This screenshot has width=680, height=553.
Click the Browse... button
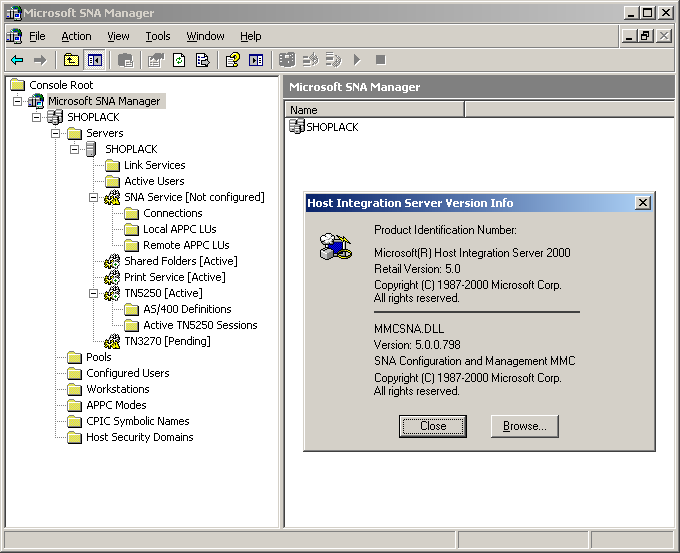pyautogui.click(x=525, y=426)
